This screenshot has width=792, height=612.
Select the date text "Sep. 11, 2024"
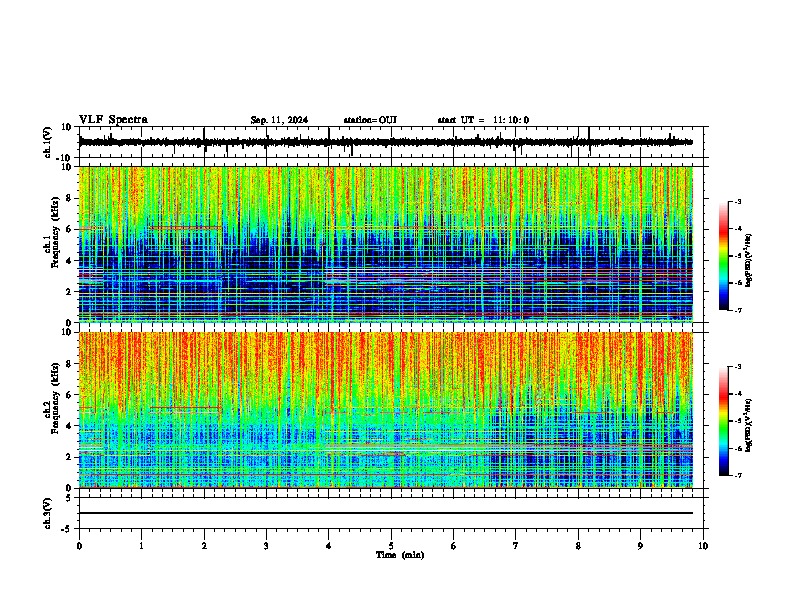[279, 120]
